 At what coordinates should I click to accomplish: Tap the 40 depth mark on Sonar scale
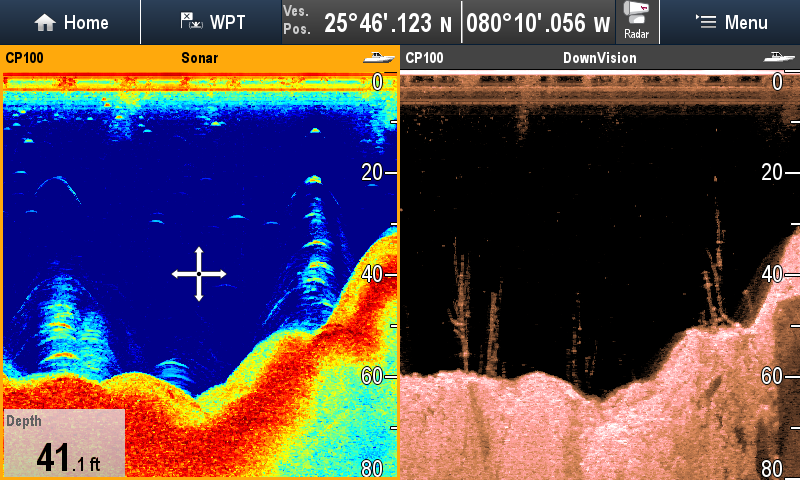click(x=372, y=274)
